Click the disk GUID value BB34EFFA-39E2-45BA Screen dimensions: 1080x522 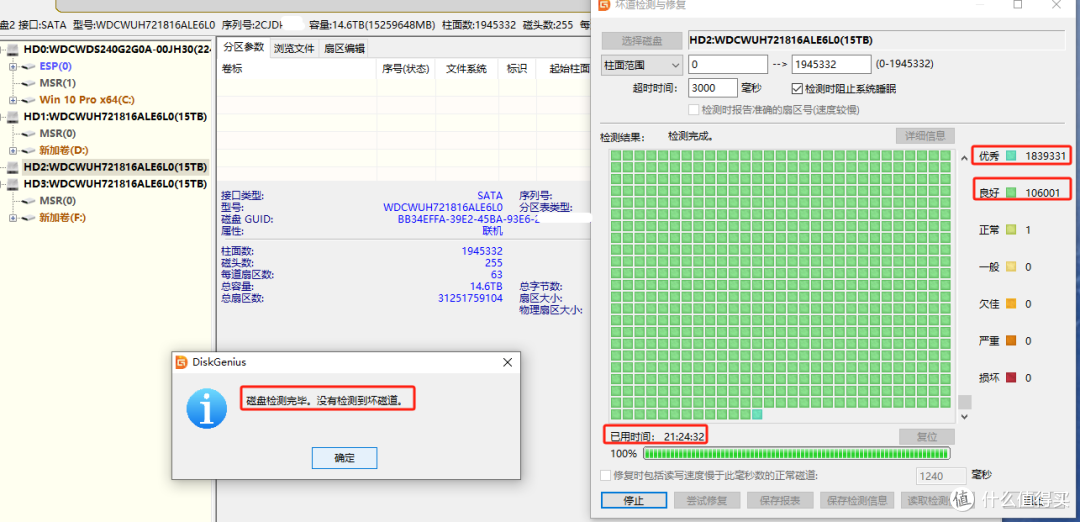tap(468, 219)
